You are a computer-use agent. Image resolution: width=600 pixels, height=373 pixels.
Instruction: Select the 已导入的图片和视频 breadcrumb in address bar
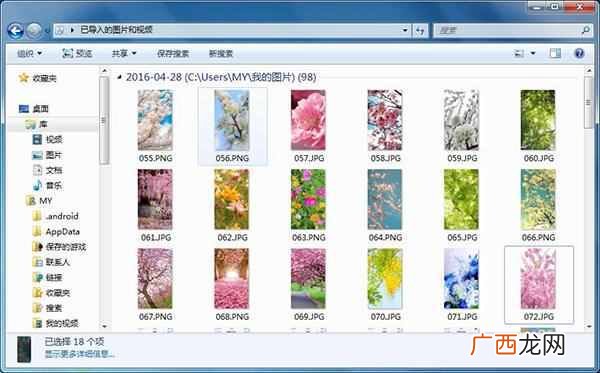[116, 30]
